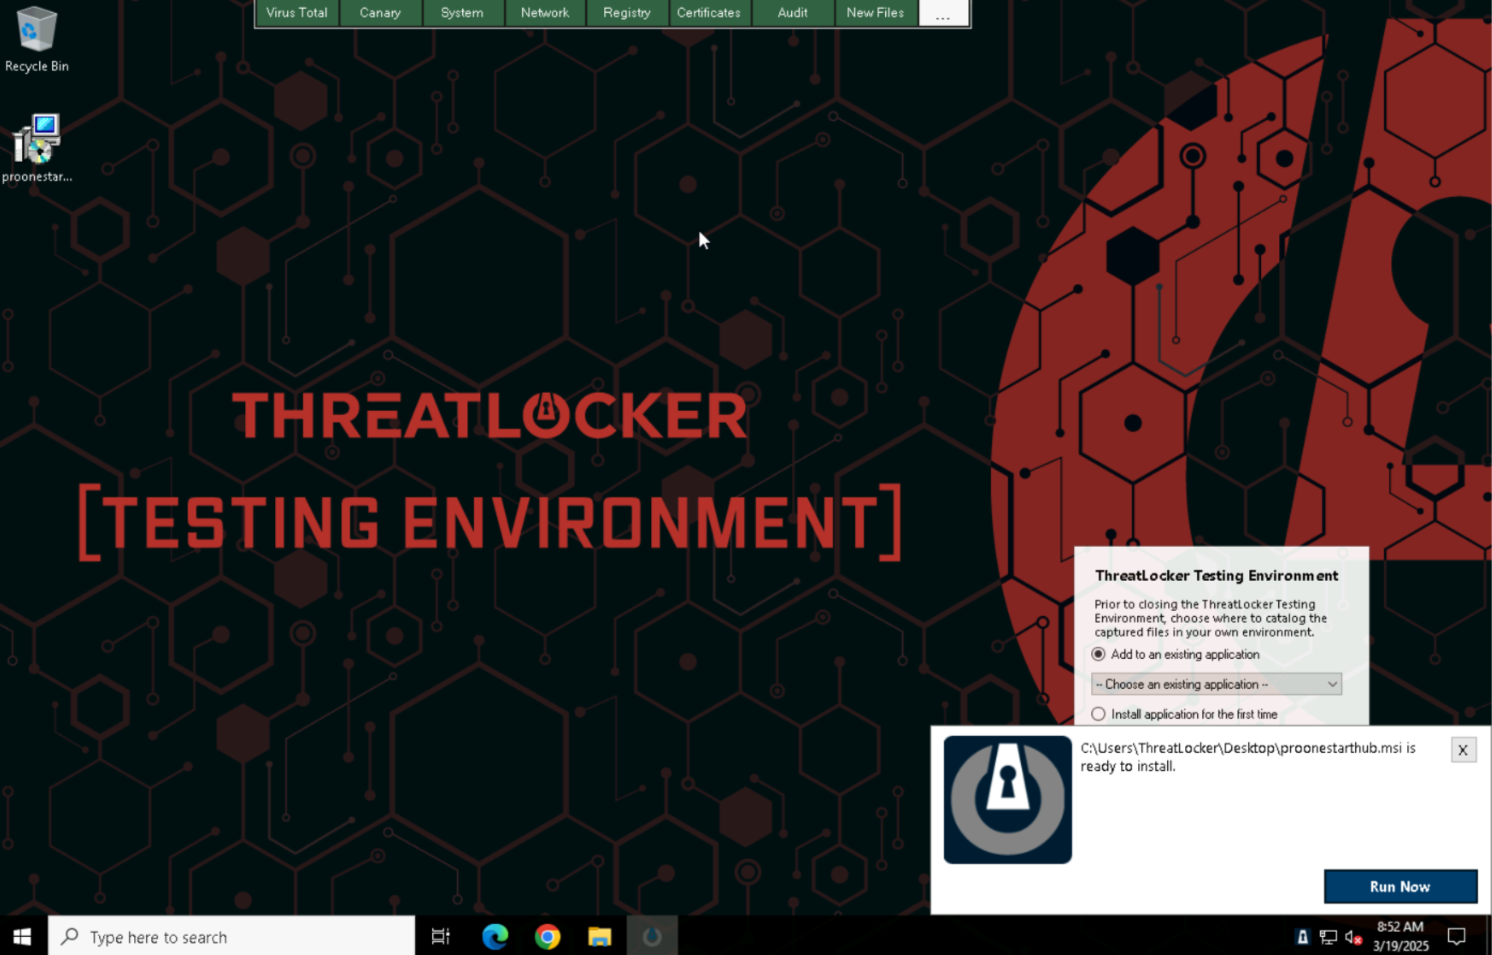The image size is (1492, 955).
Task: Dismiss the ready to install notification
Action: click(1463, 750)
